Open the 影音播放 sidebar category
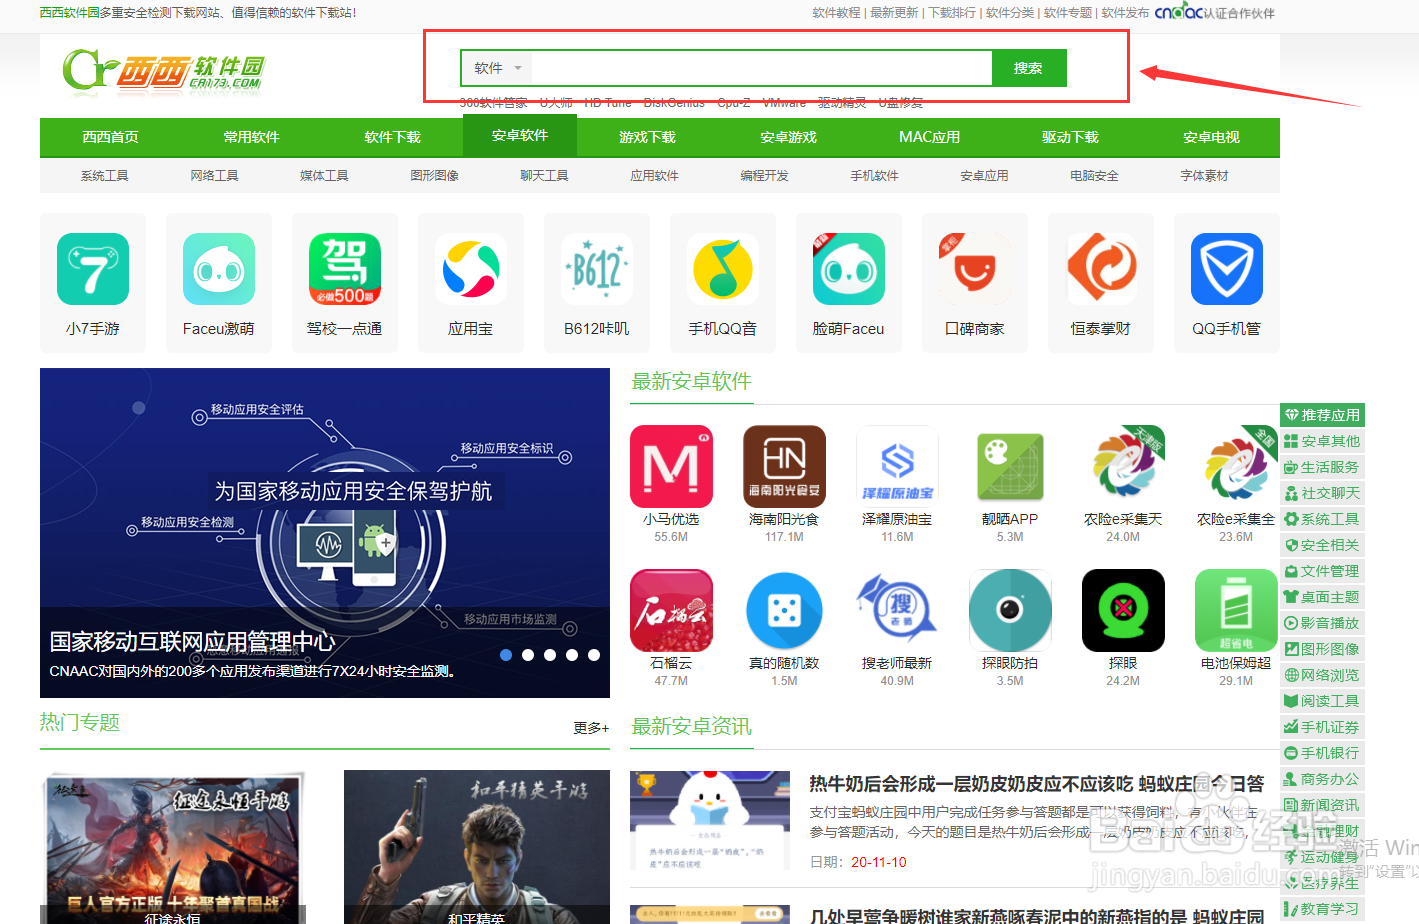 (1323, 623)
